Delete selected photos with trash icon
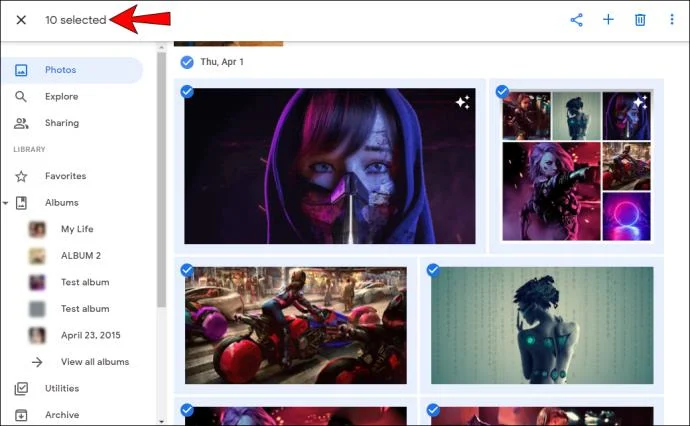Screen dimensions: 690x426 [640, 20]
